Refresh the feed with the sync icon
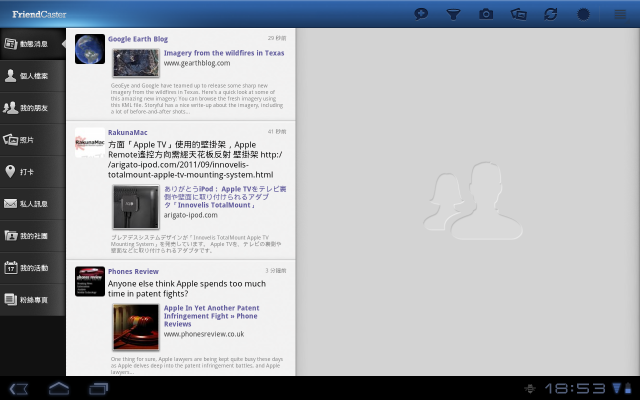Screen dimensions: 640x400 click(x=551, y=14)
